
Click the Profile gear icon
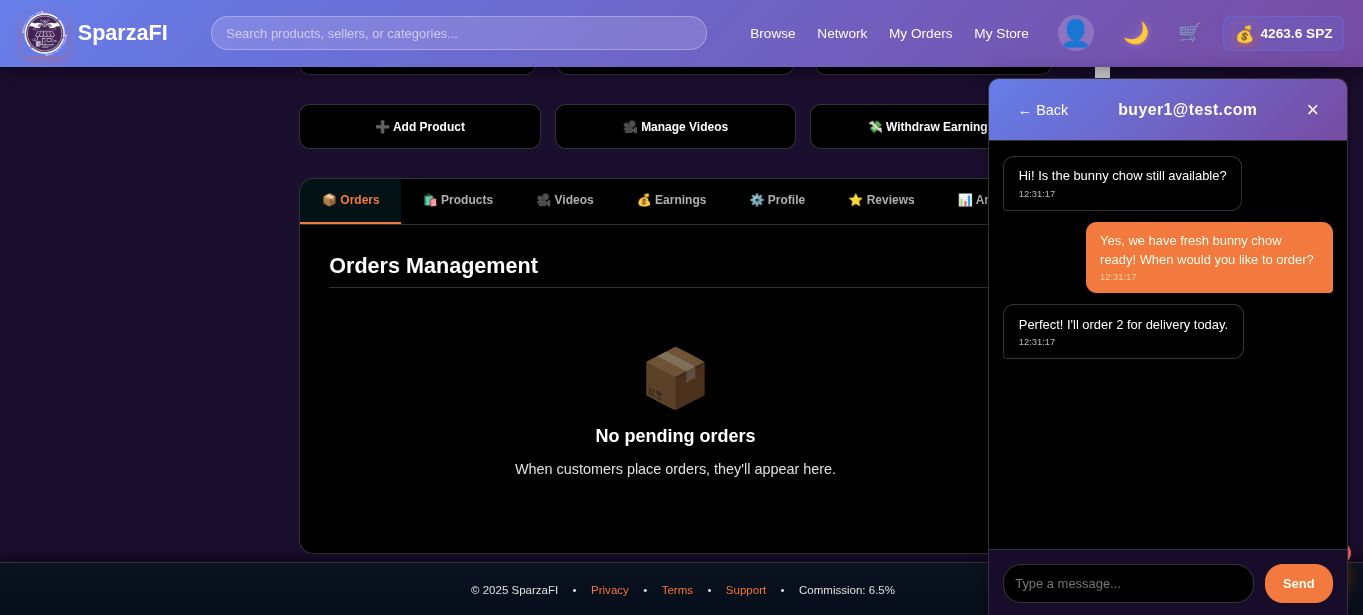tap(756, 200)
